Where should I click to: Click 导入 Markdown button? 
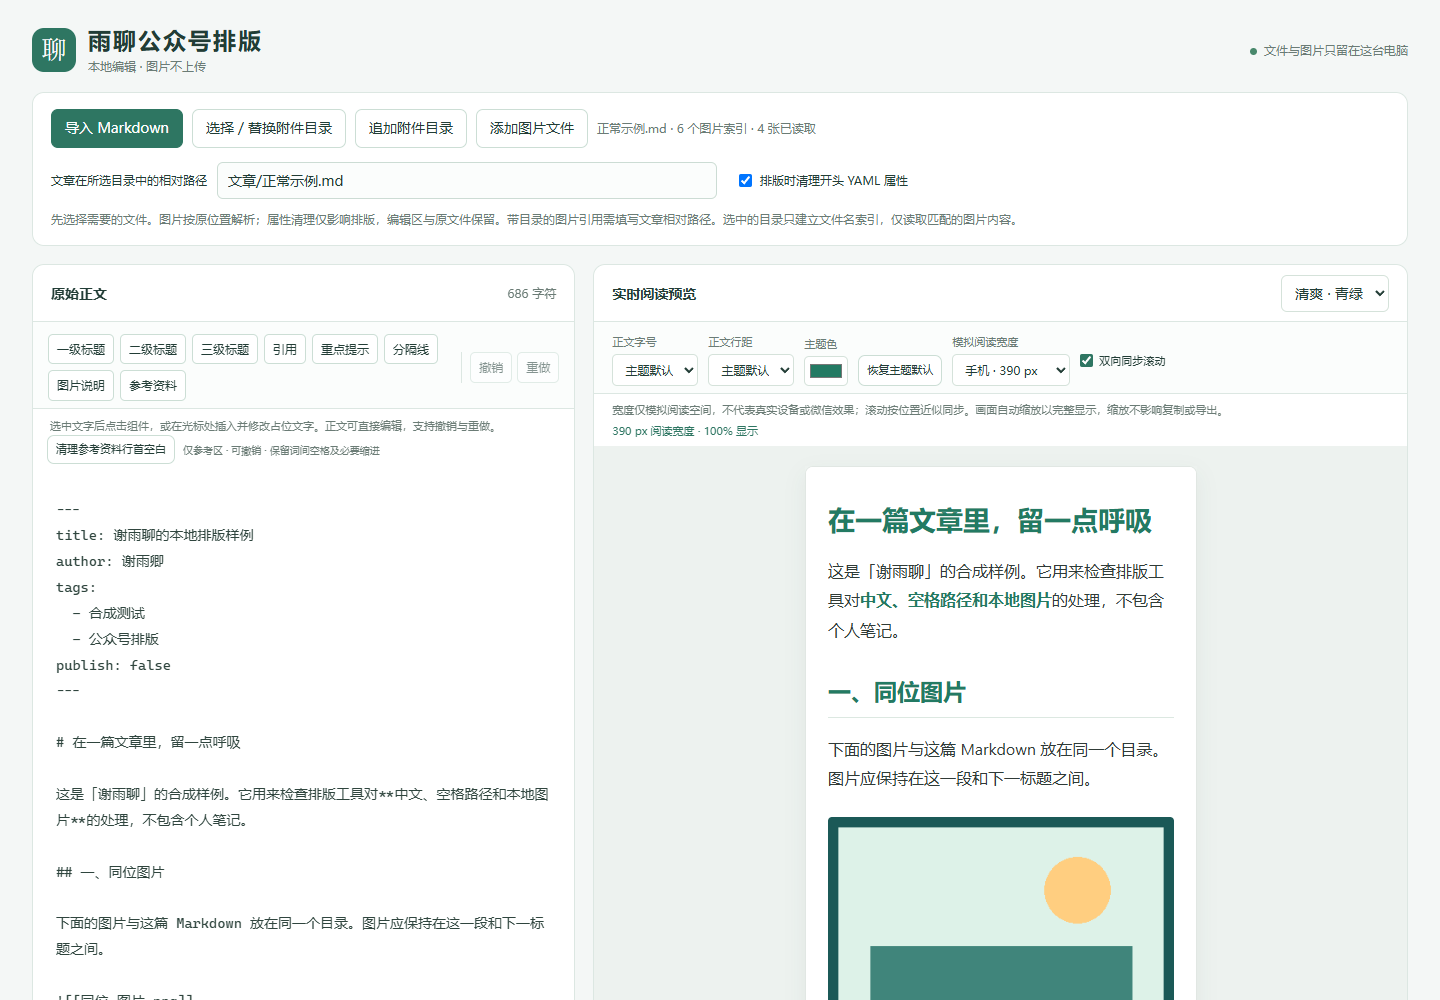coord(117,128)
